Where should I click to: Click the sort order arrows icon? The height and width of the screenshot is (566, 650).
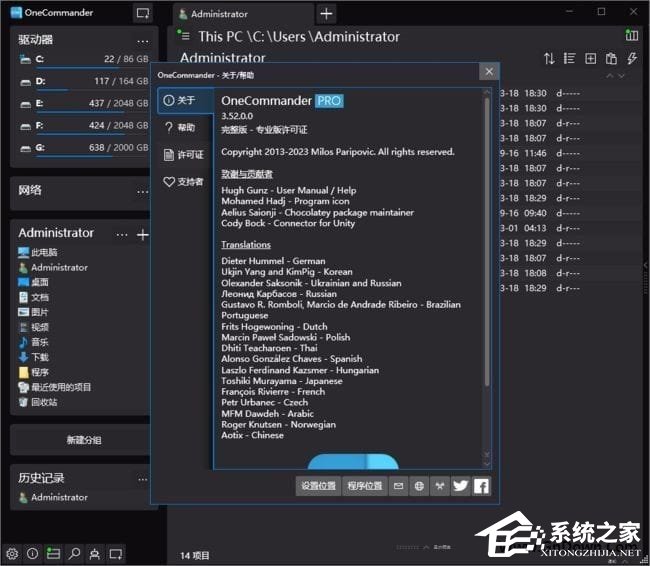[549, 58]
